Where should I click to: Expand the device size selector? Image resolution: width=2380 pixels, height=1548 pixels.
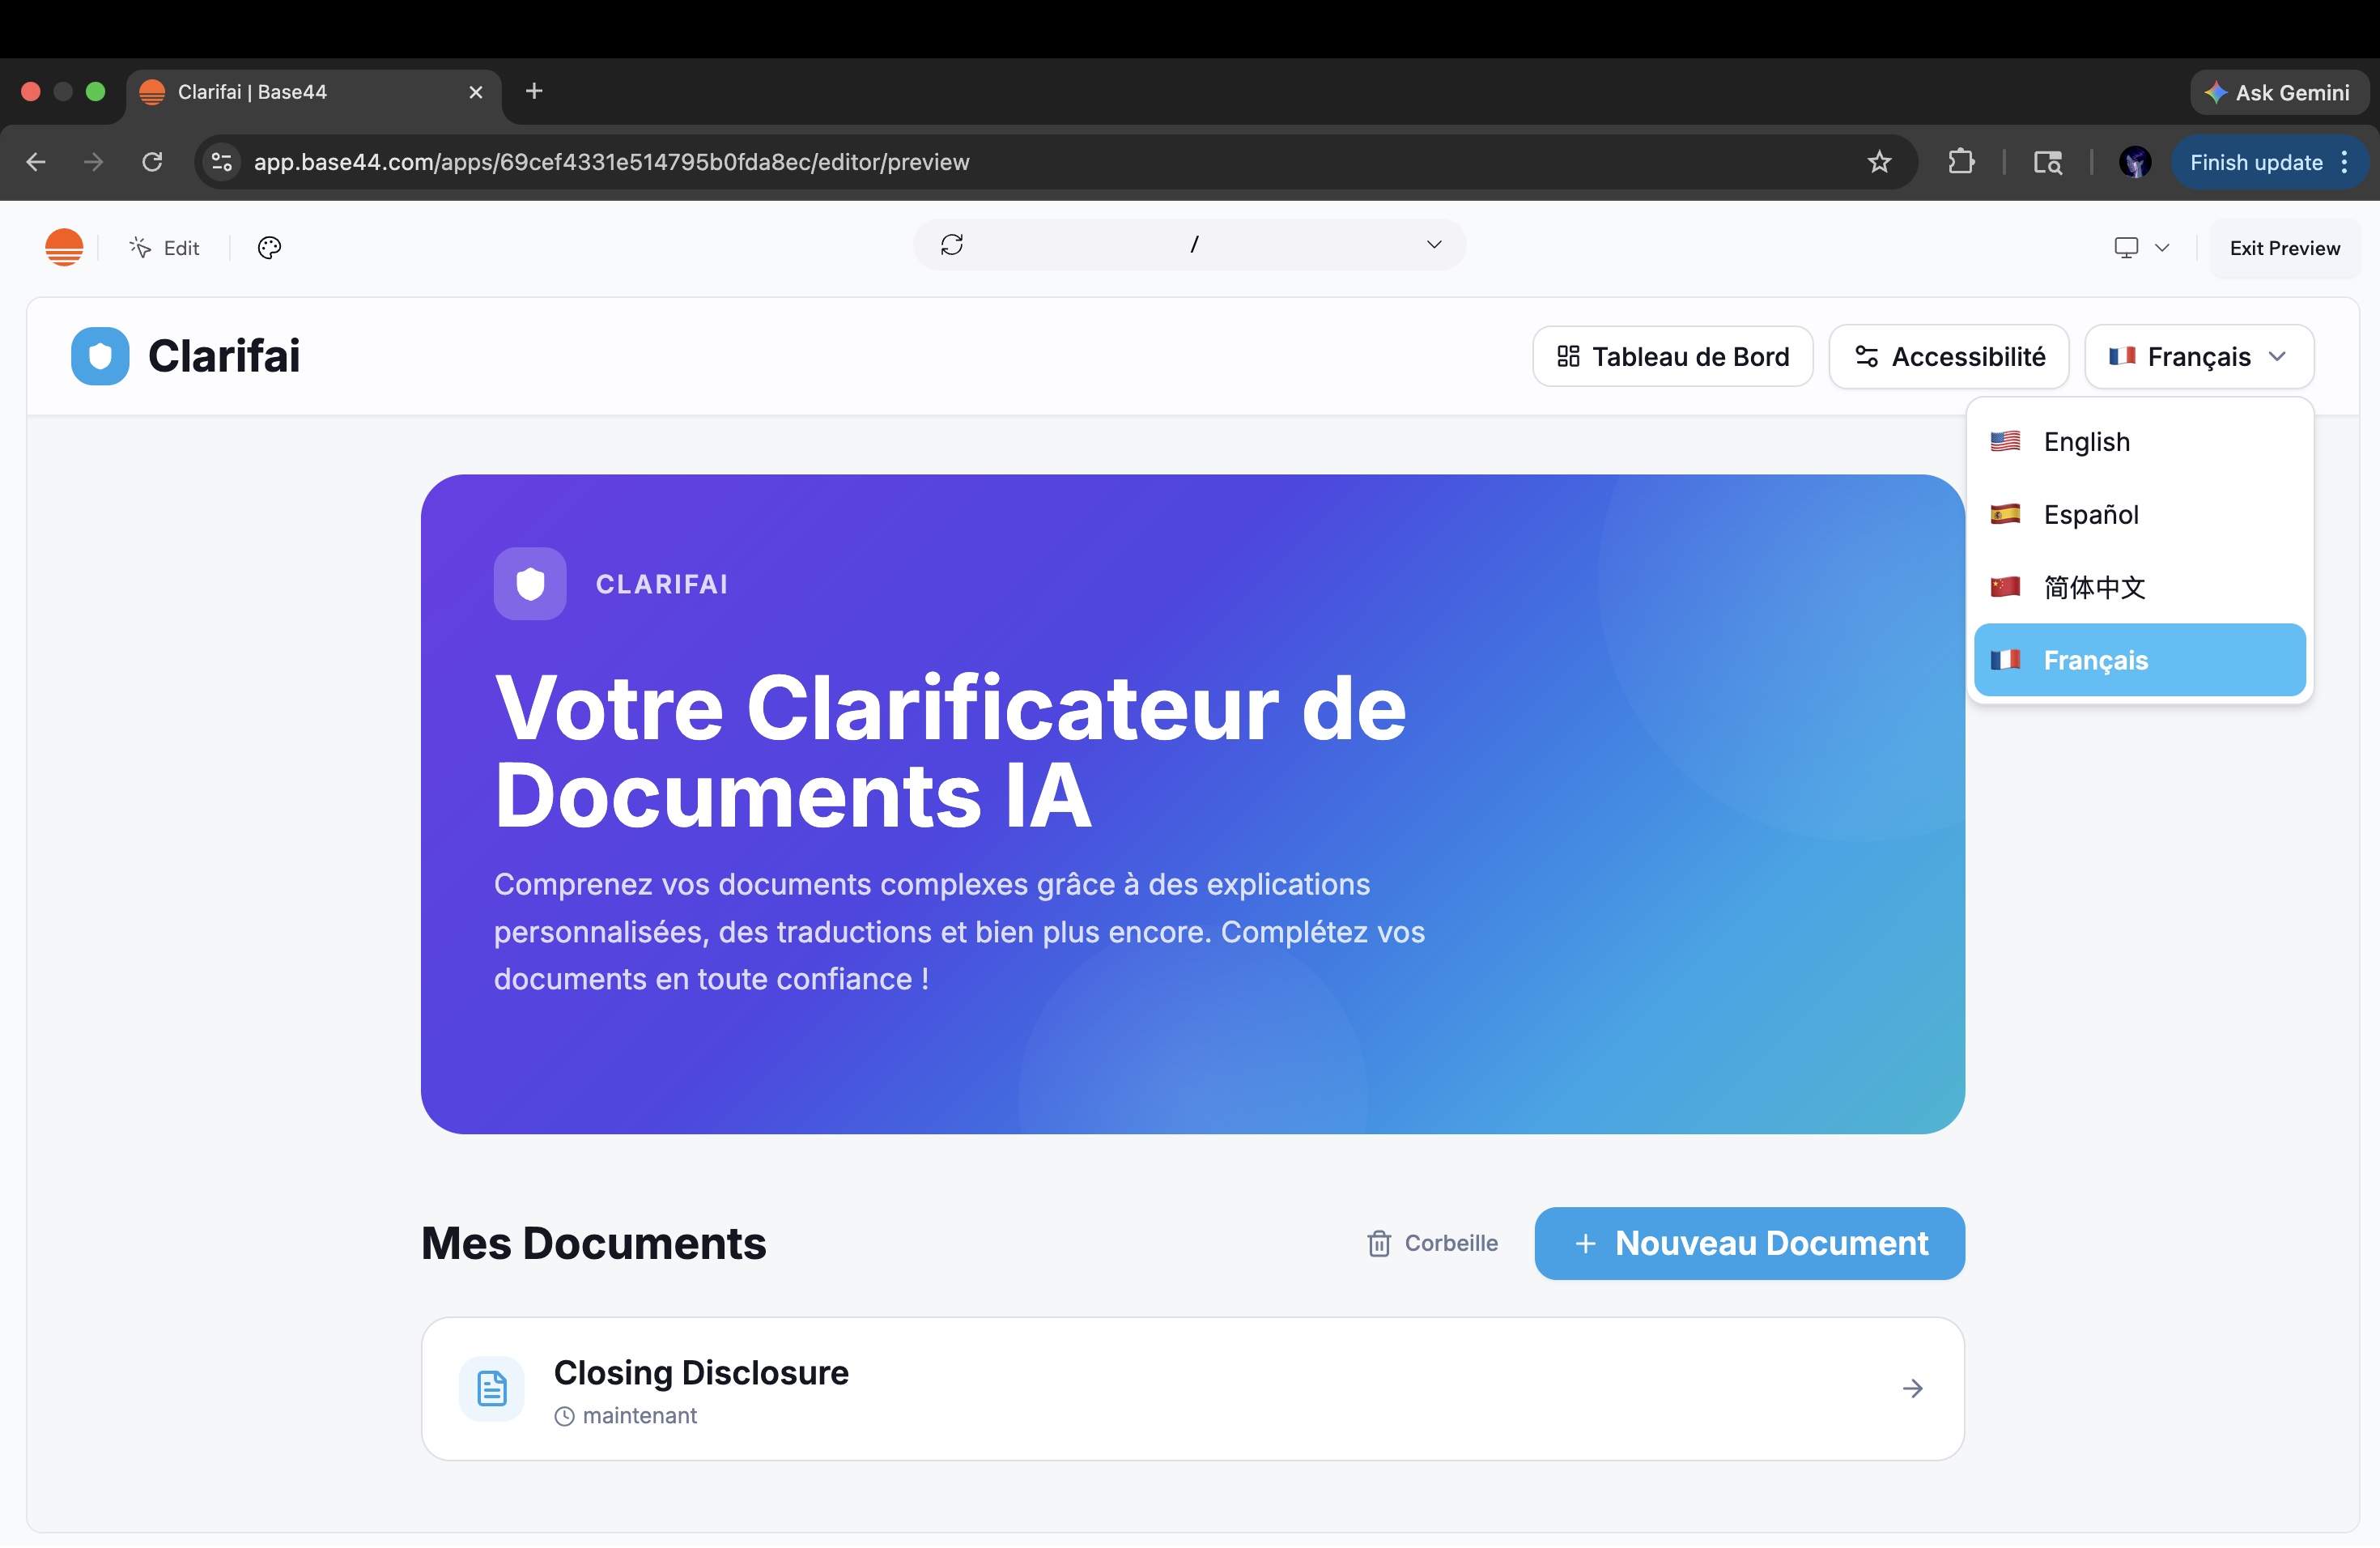(x=2140, y=247)
